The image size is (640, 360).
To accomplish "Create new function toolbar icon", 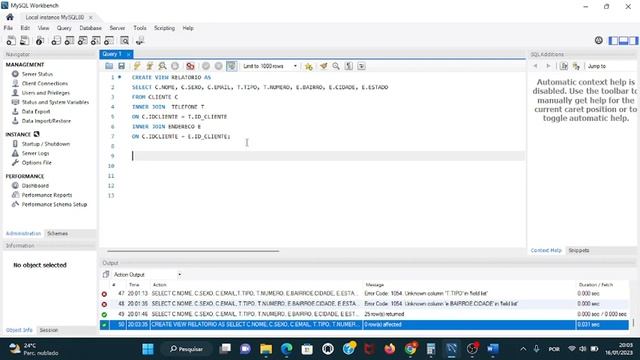I will 109,40.
